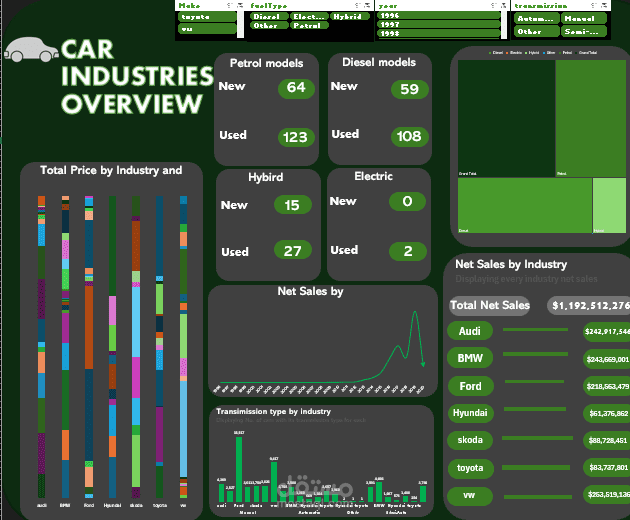Click the $1,192,512,276 total value

[589, 306]
